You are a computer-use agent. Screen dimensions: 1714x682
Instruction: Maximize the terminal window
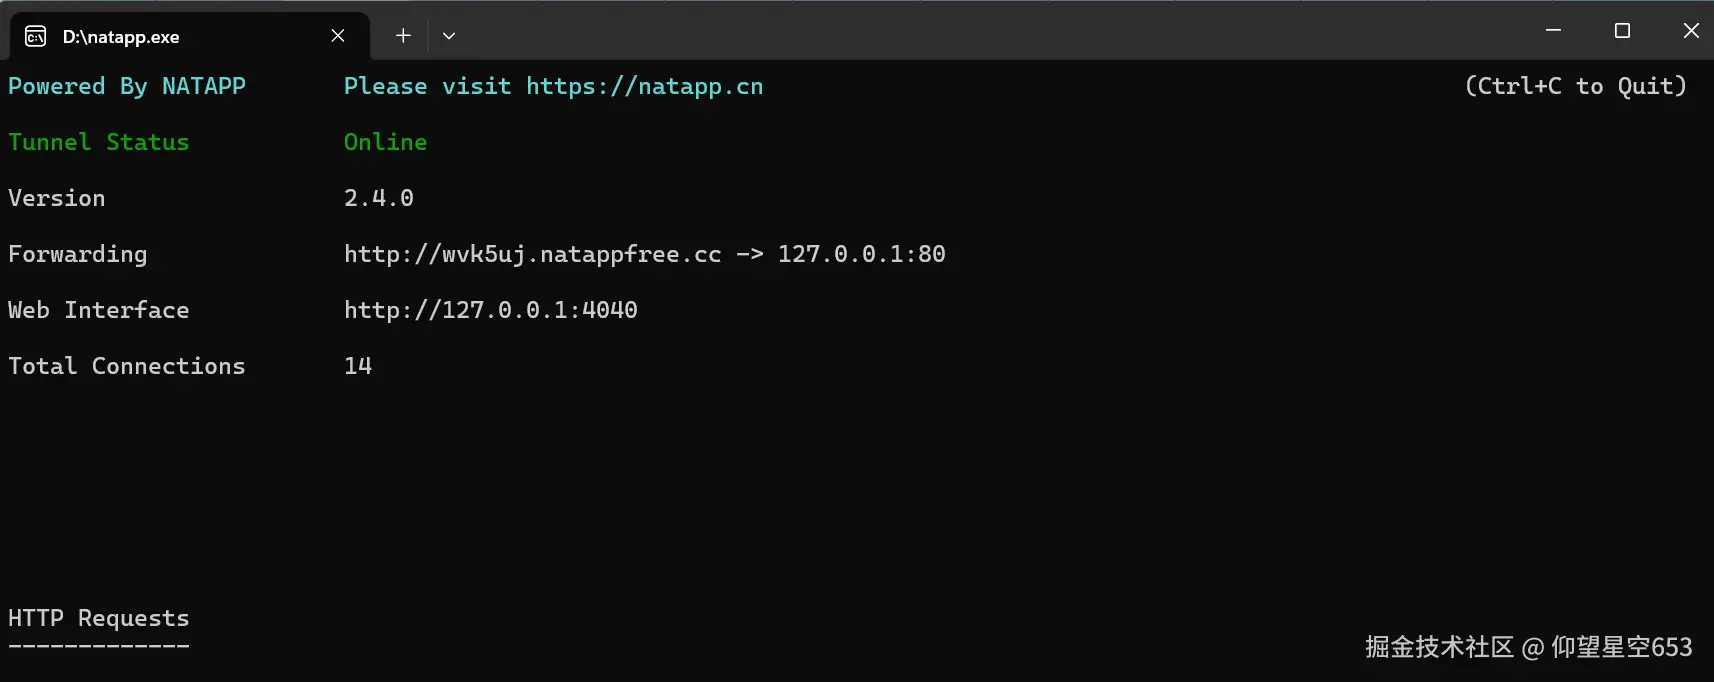(x=1622, y=31)
